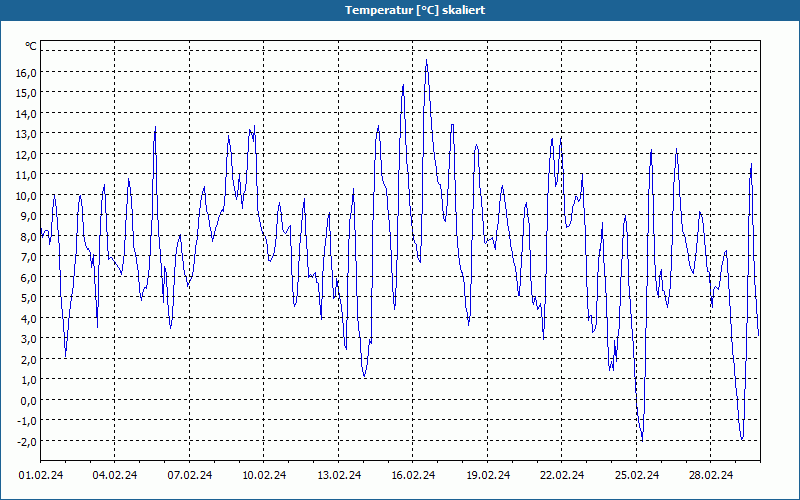
Task: Click the 01.02.24 date label
Action: 41,475
